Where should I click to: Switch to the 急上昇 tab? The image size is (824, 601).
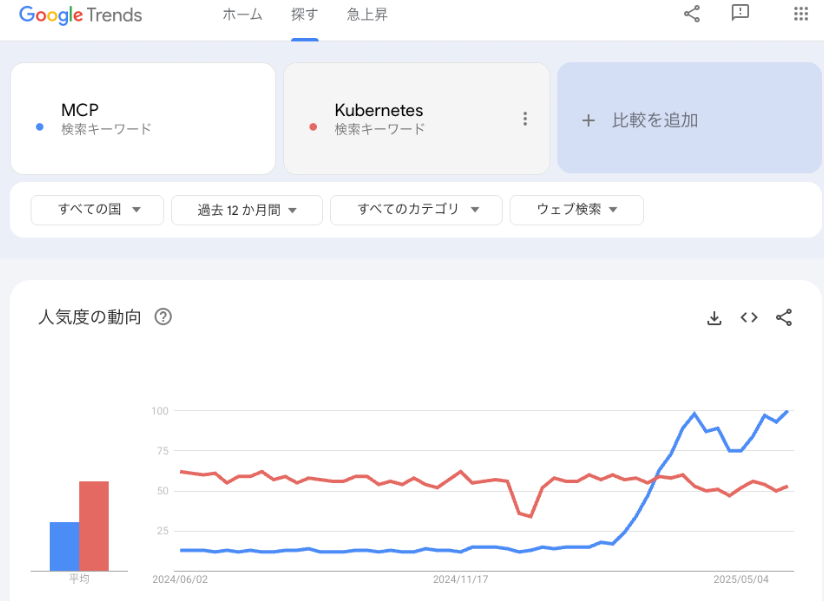pos(367,14)
